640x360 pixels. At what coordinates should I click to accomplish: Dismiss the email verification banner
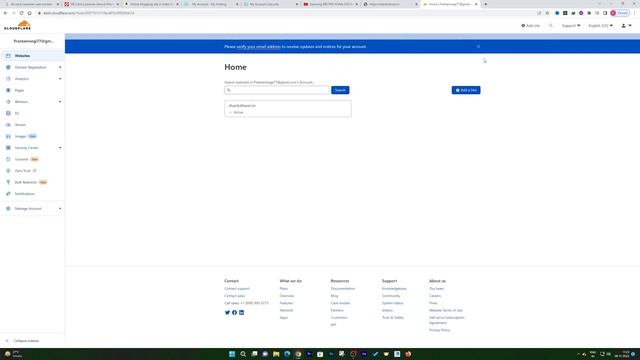point(478,47)
